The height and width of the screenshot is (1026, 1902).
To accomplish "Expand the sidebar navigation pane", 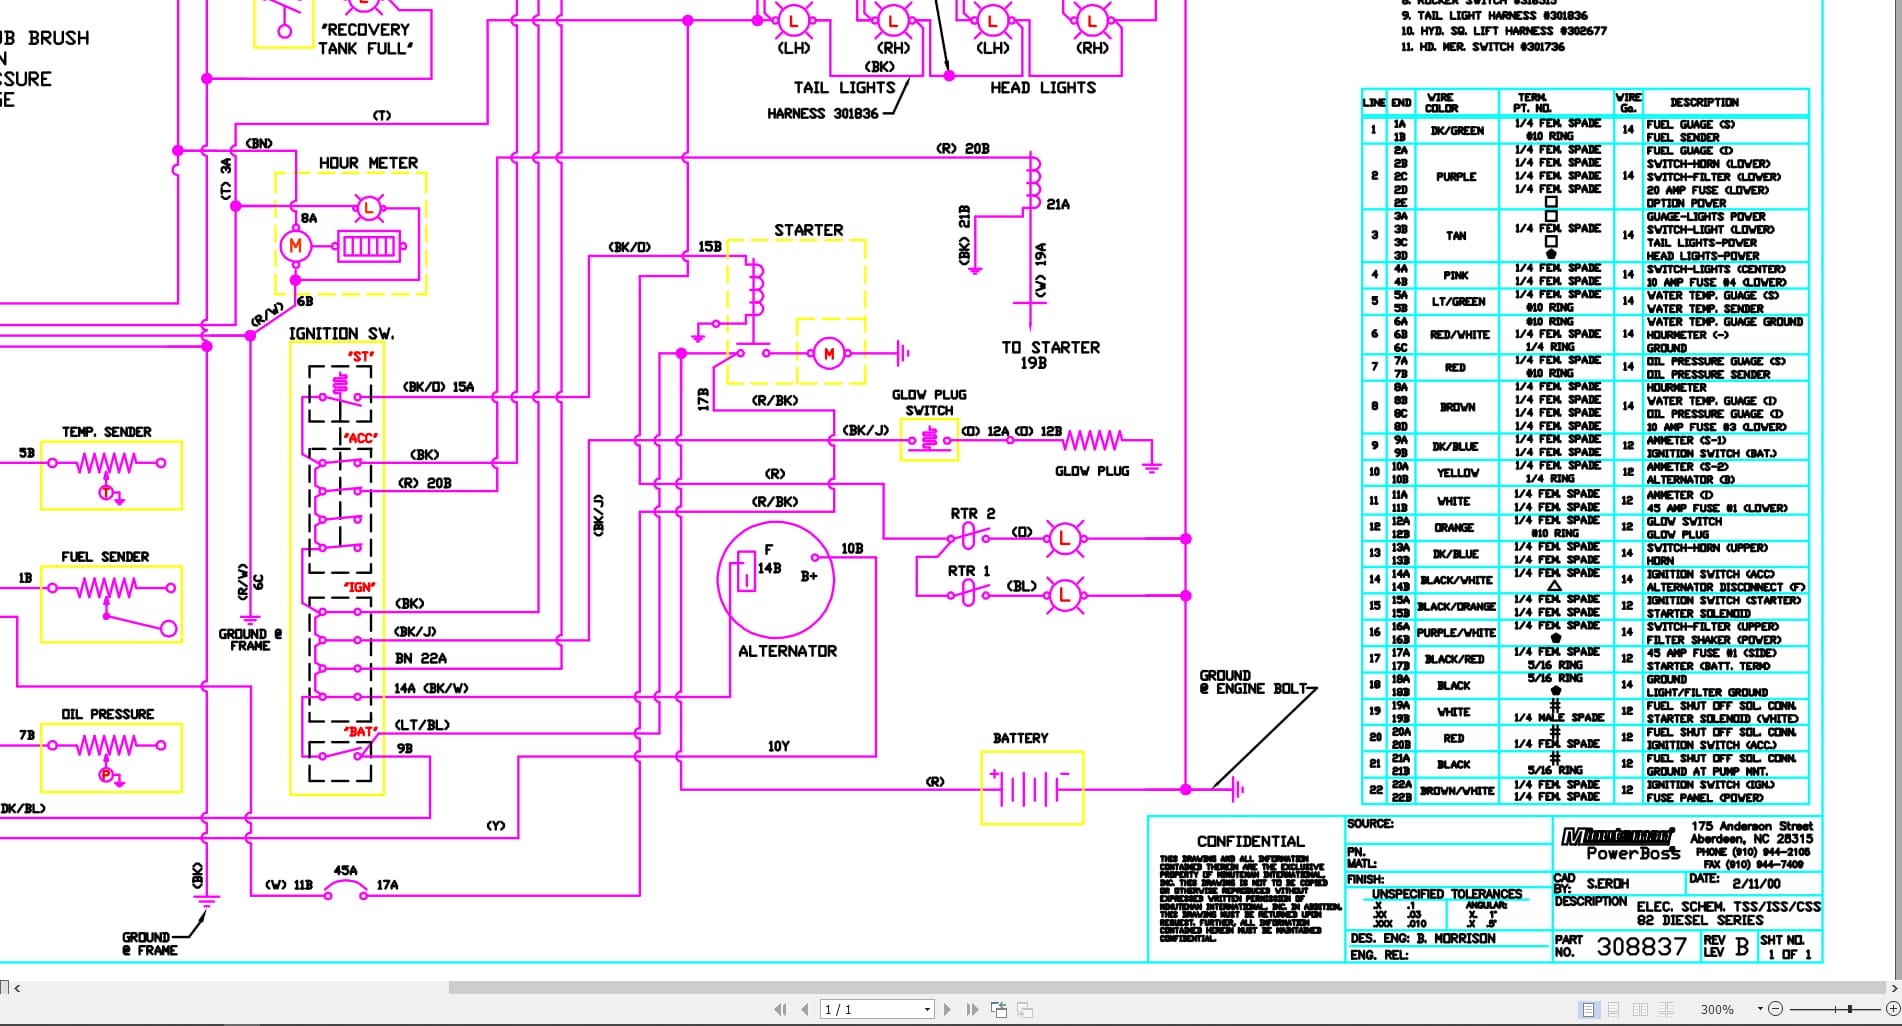I will click(6, 987).
